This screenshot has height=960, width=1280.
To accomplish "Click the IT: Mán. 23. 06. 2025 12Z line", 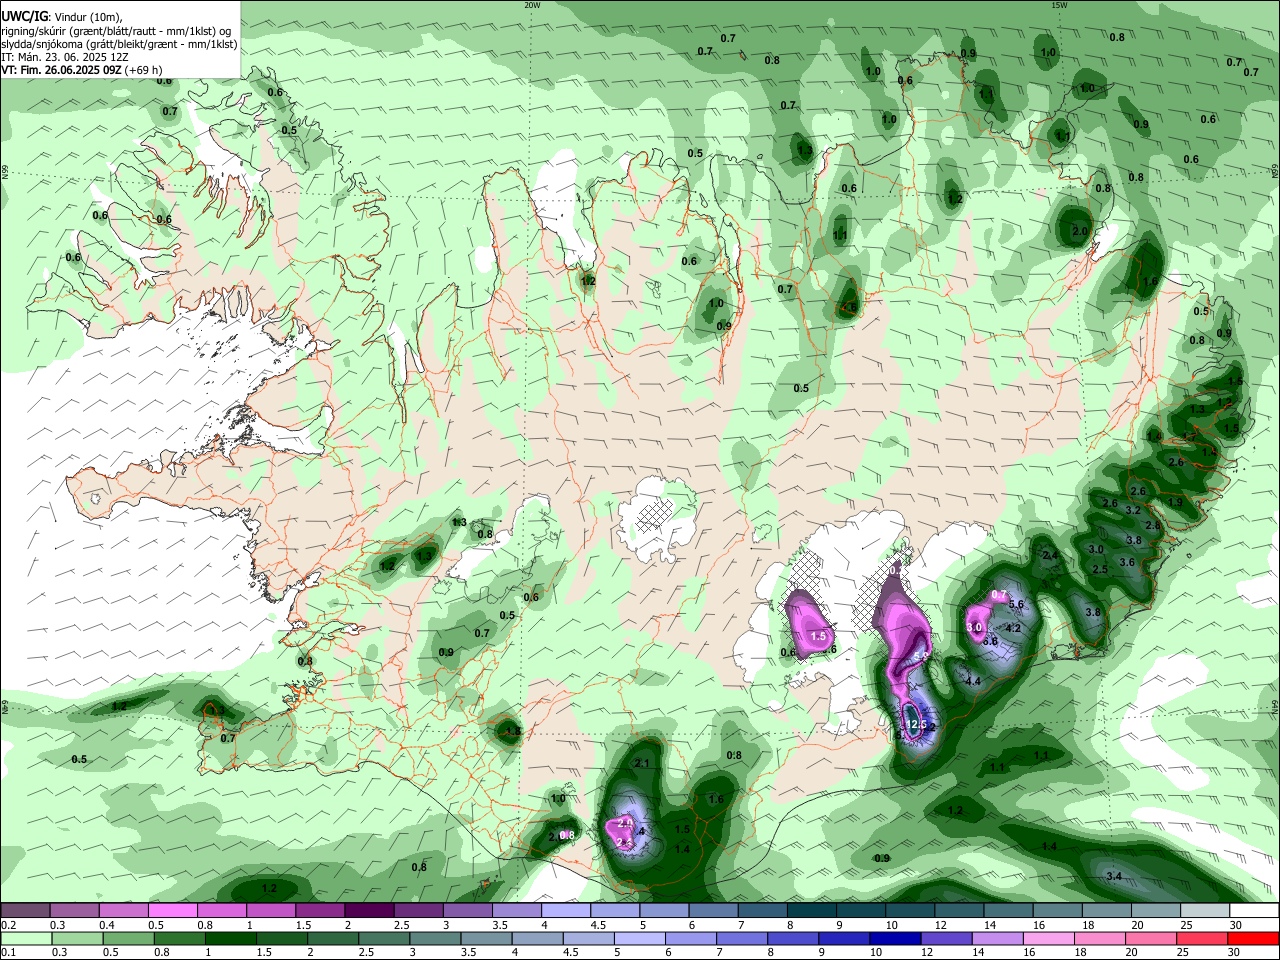I will tap(65, 56).
